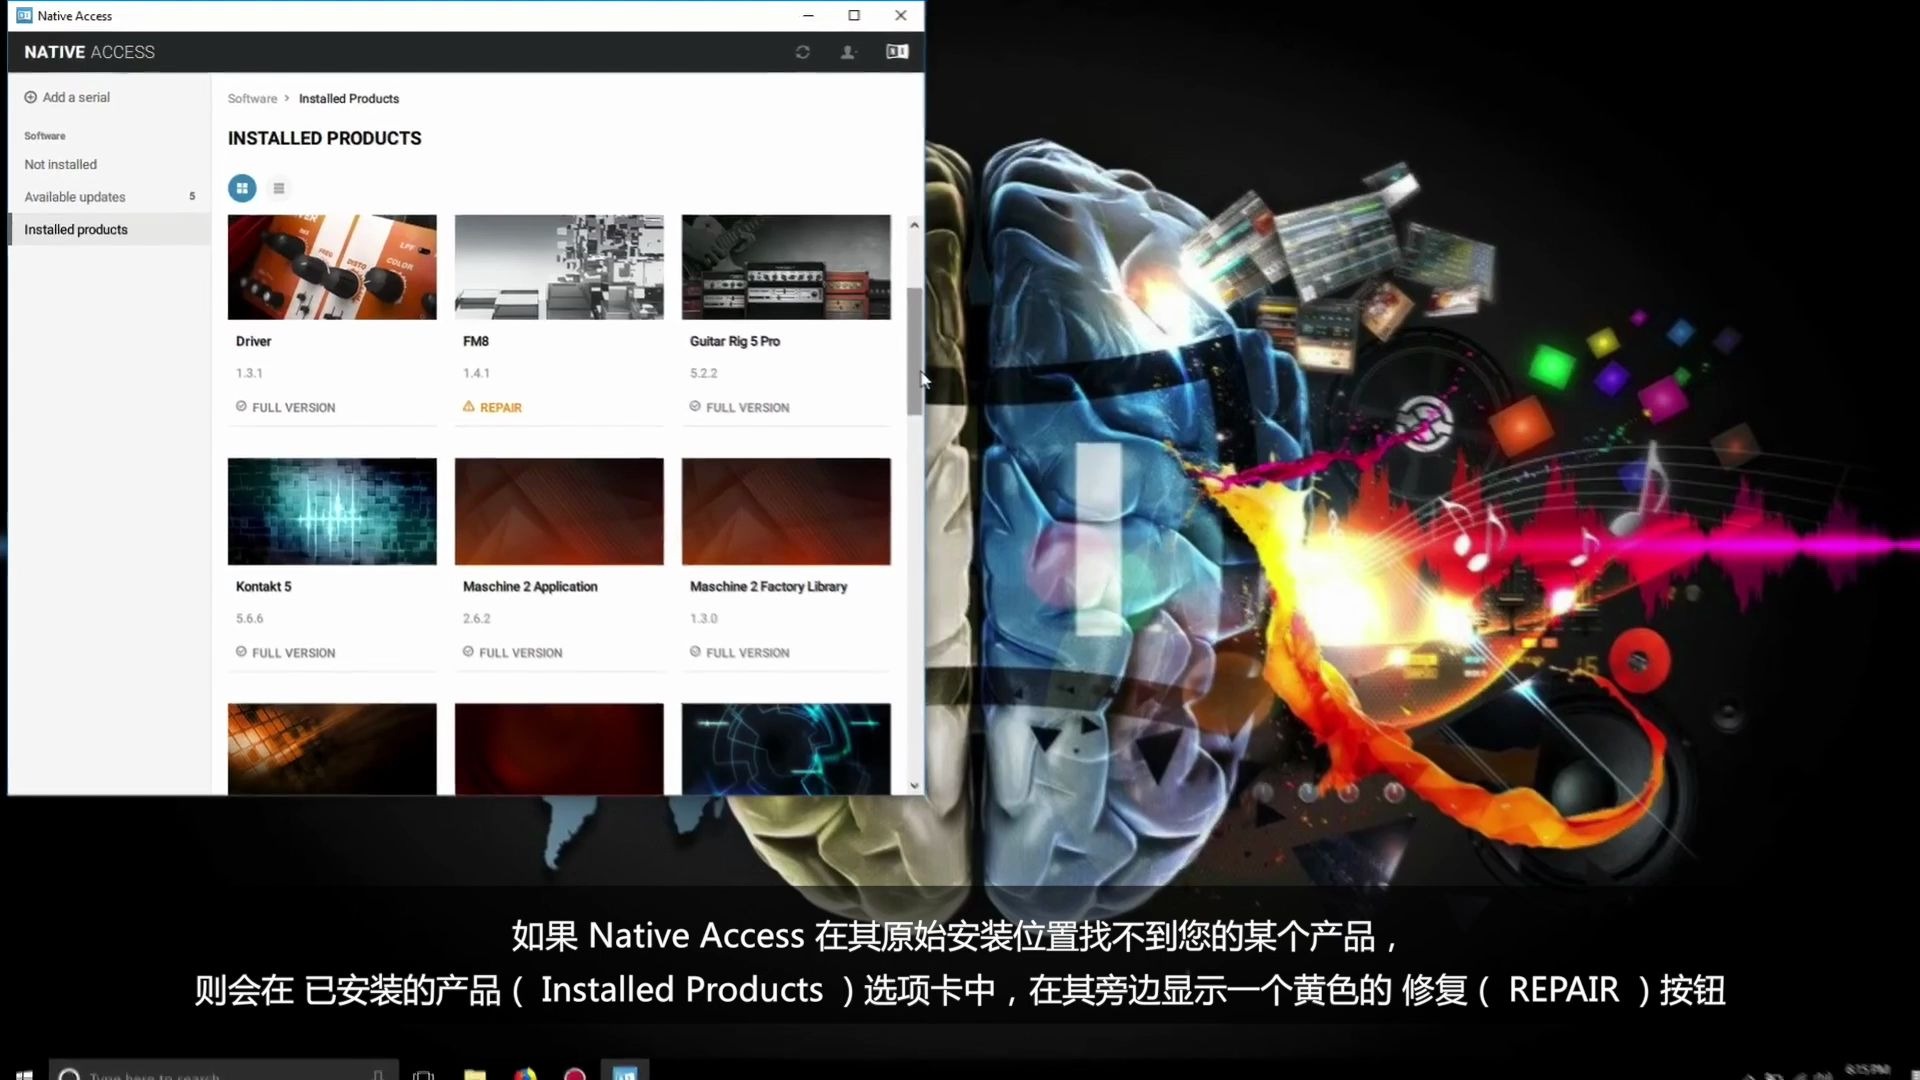Select 'Installed products' tab in sidebar
Viewport: 1920px width, 1080px height.
(x=75, y=229)
